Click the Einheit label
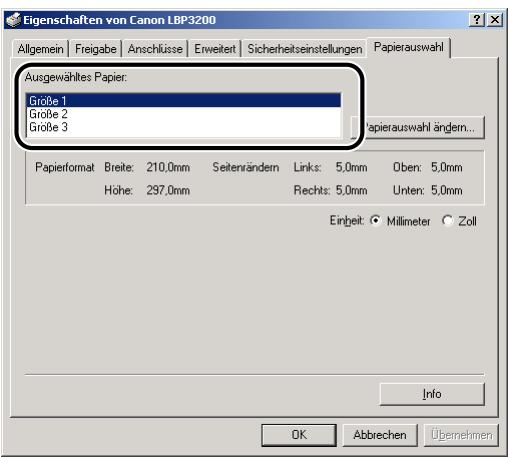The image size is (509, 457). tap(347, 221)
